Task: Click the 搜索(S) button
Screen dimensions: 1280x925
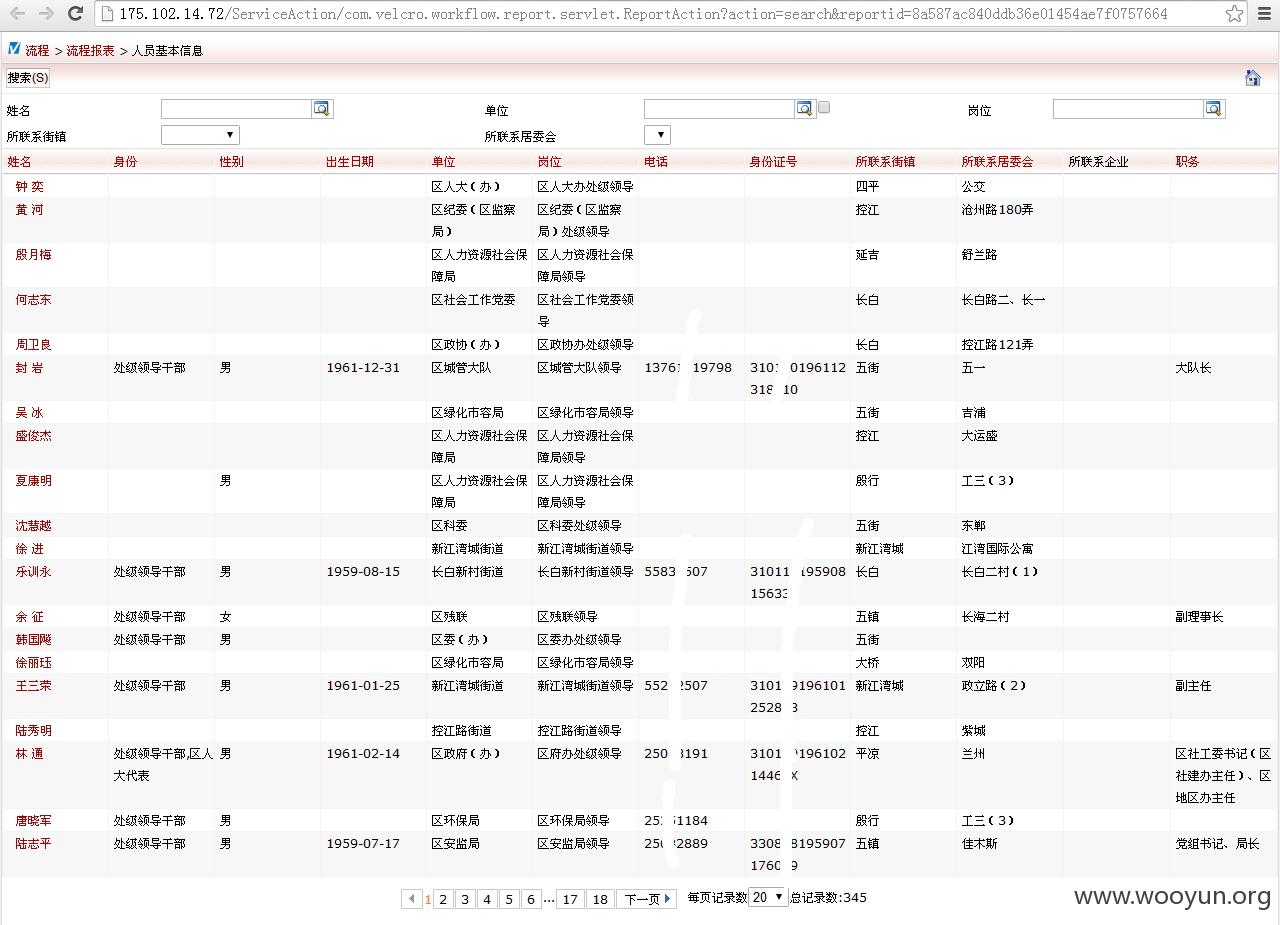Action: [27, 78]
